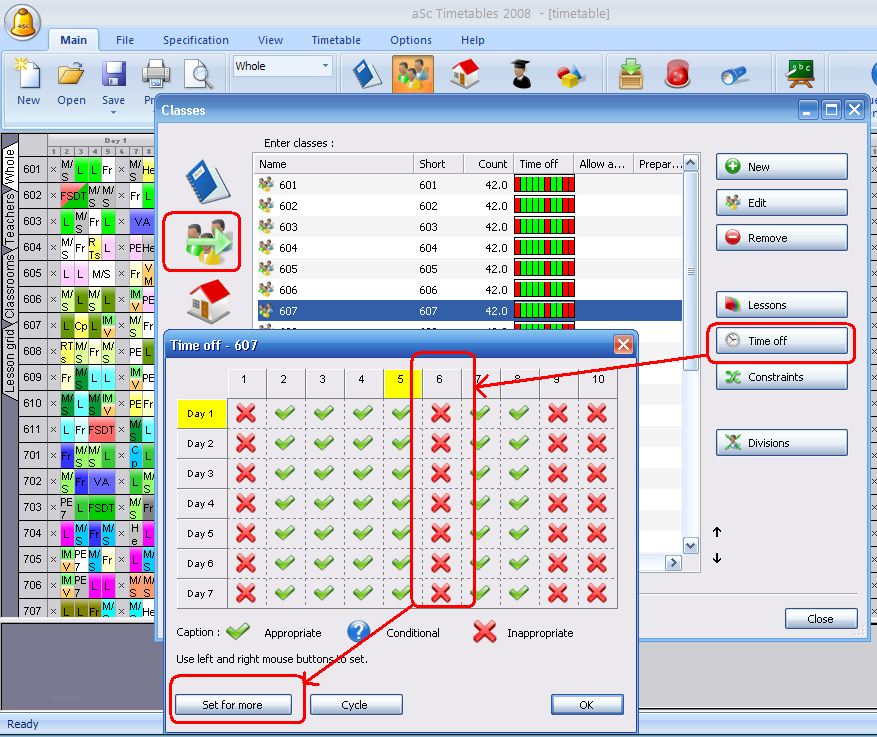Screen dimensions: 877x737
Task: Click the Time off bar for class 603
Action: [x=545, y=226]
